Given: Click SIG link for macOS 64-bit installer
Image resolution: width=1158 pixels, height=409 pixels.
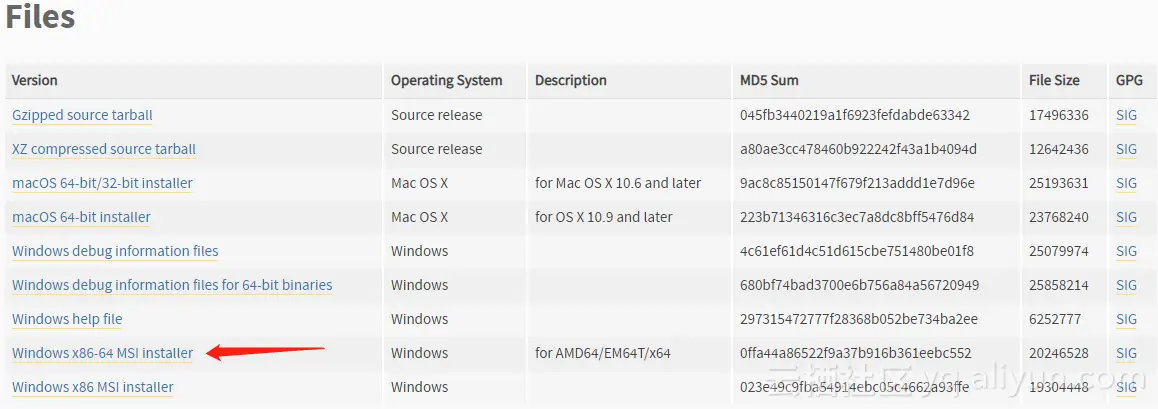Looking at the screenshot, I should (1126, 217).
